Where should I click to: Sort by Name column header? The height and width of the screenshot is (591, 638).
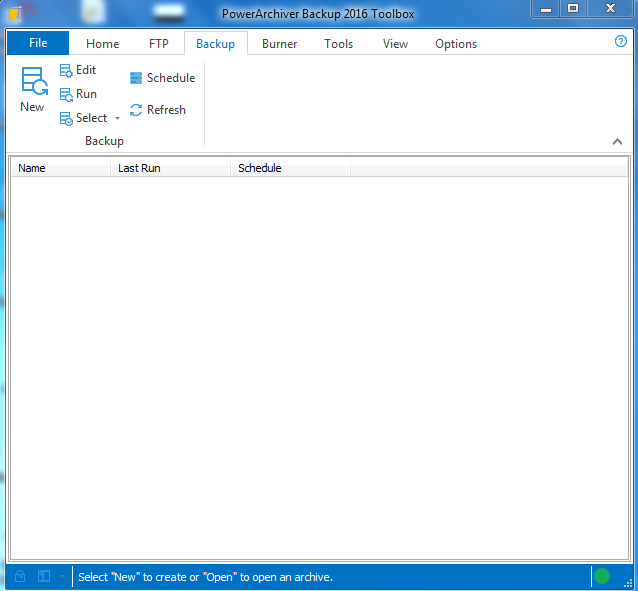pos(61,168)
